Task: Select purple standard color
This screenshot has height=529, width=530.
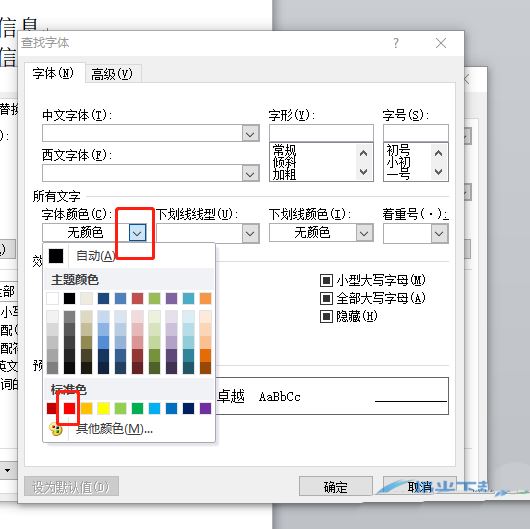Action: pos(206,408)
